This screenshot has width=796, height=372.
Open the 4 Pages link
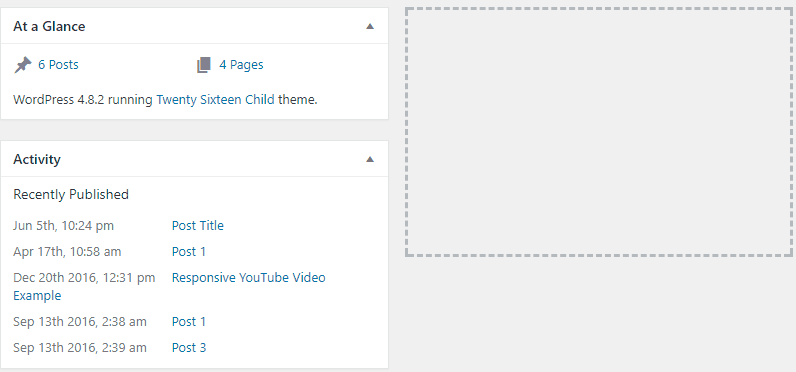pos(241,65)
